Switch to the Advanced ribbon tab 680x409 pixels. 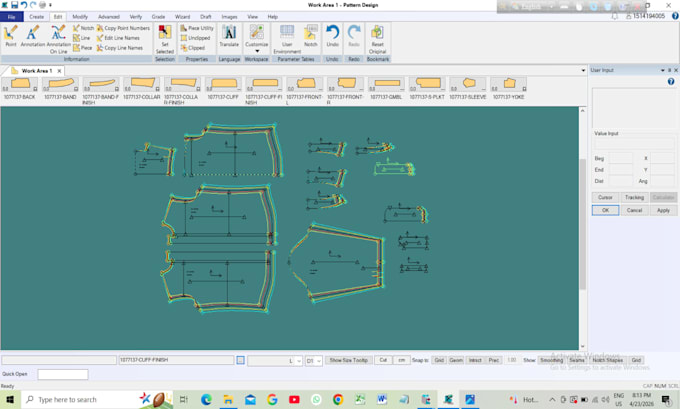tap(108, 16)
